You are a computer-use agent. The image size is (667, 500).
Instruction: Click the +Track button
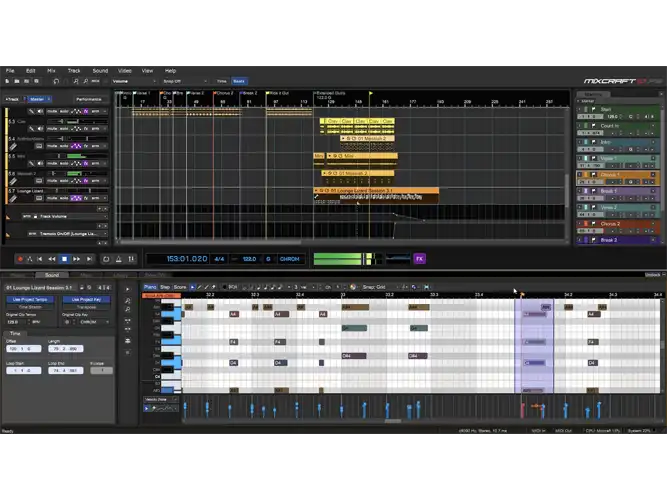pos(12,99)
